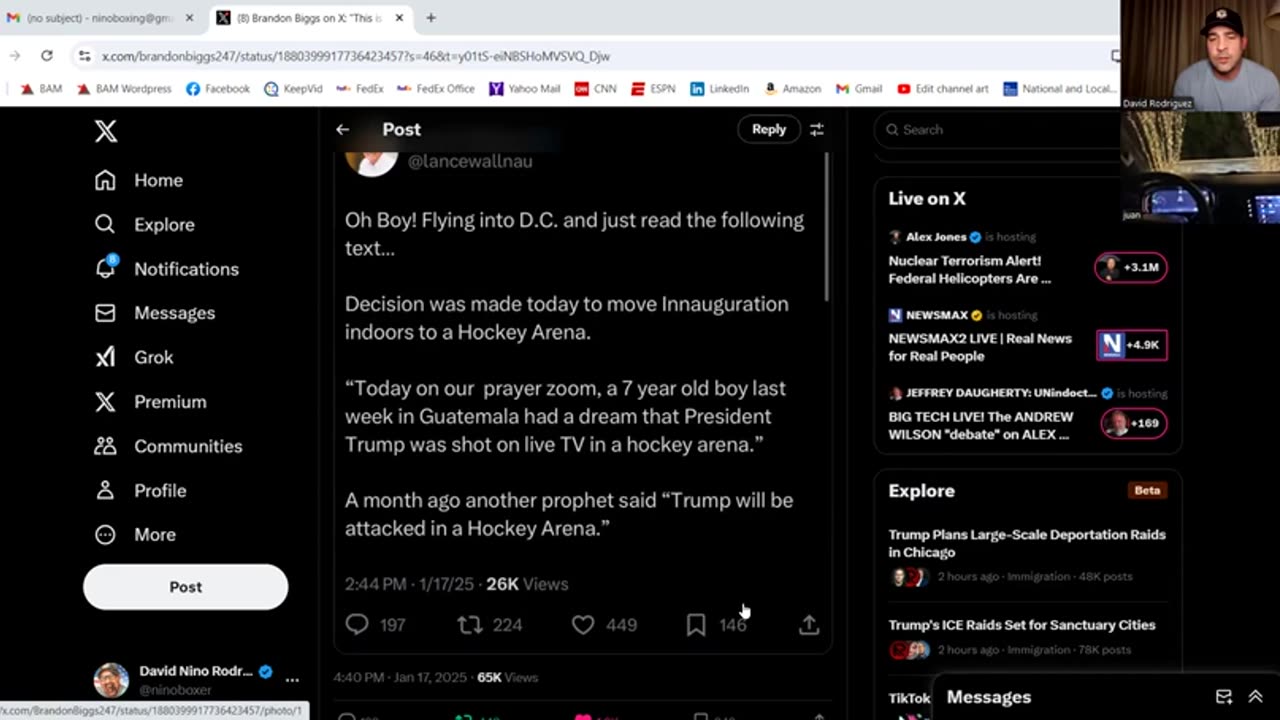Open reply filter settings icon

[817, 129]
